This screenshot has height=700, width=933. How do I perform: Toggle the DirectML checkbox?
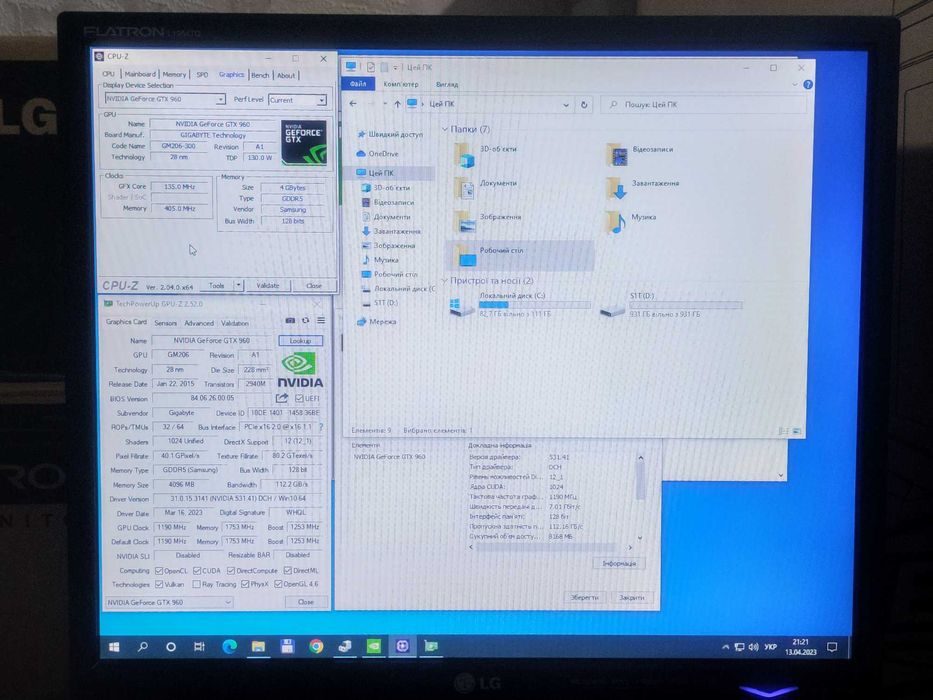pos(288,570)
